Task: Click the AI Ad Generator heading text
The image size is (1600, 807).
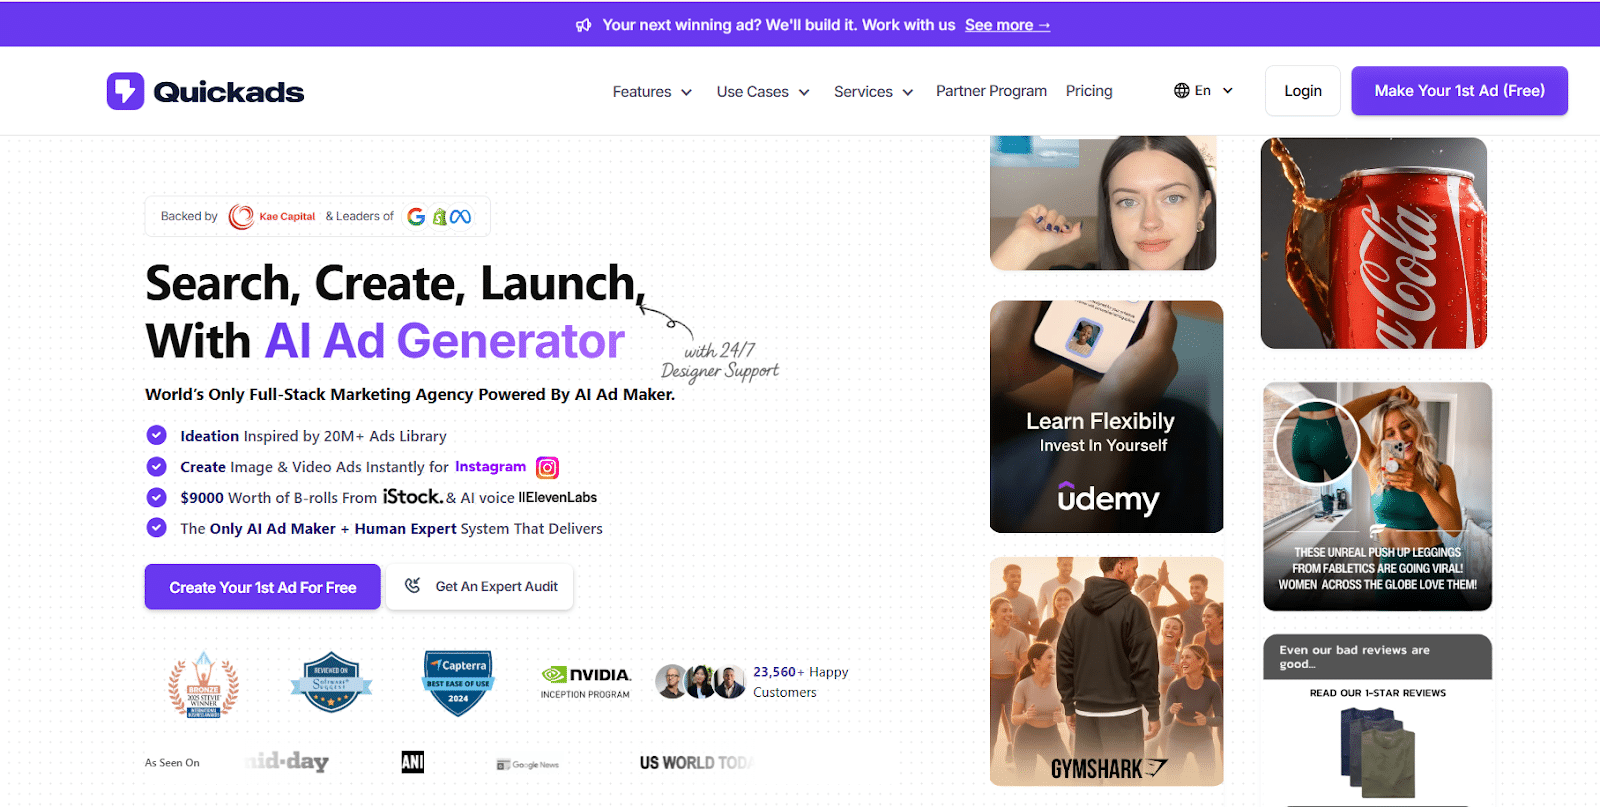Action: tap(445, 341)
